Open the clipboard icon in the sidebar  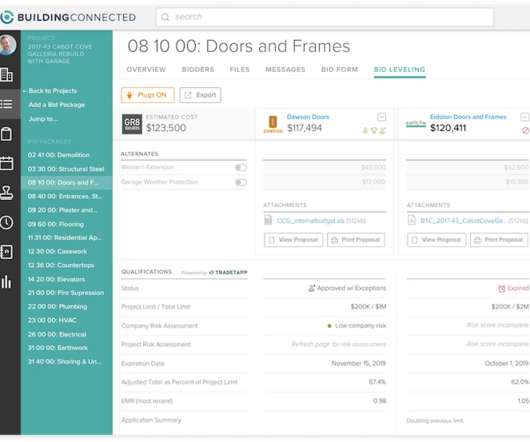[7, 134]
